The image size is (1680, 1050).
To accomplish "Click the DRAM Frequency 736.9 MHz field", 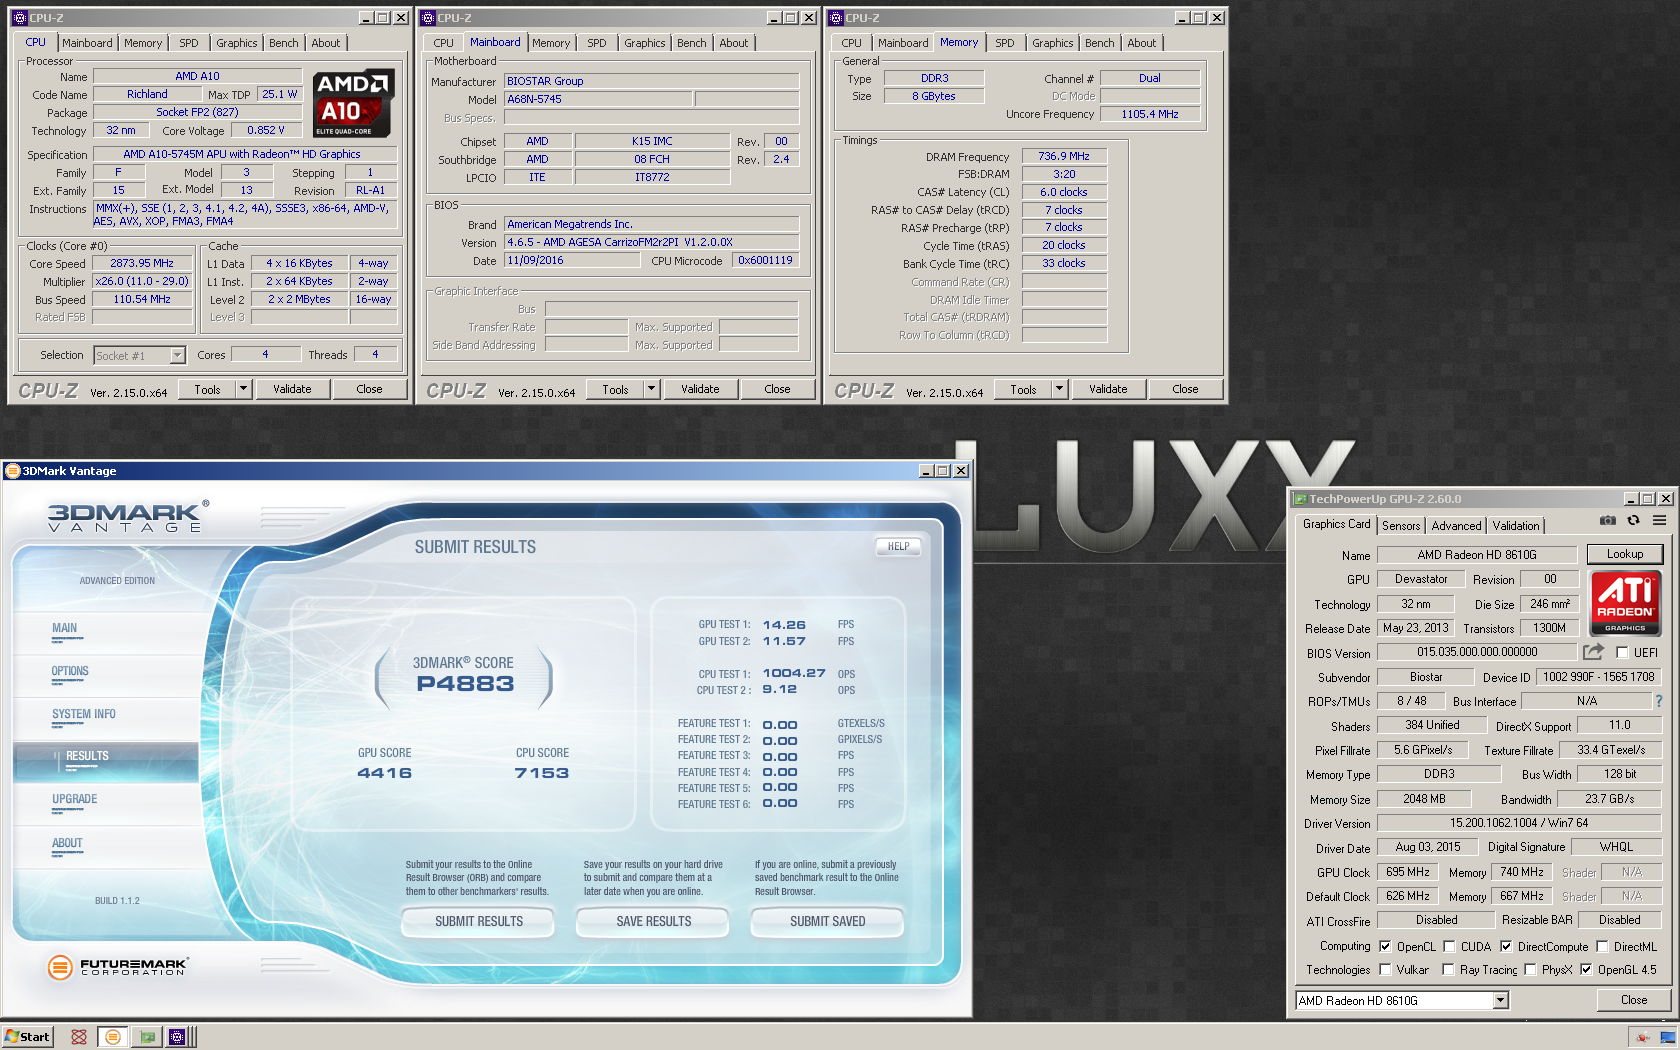I will pos(1063,156).
